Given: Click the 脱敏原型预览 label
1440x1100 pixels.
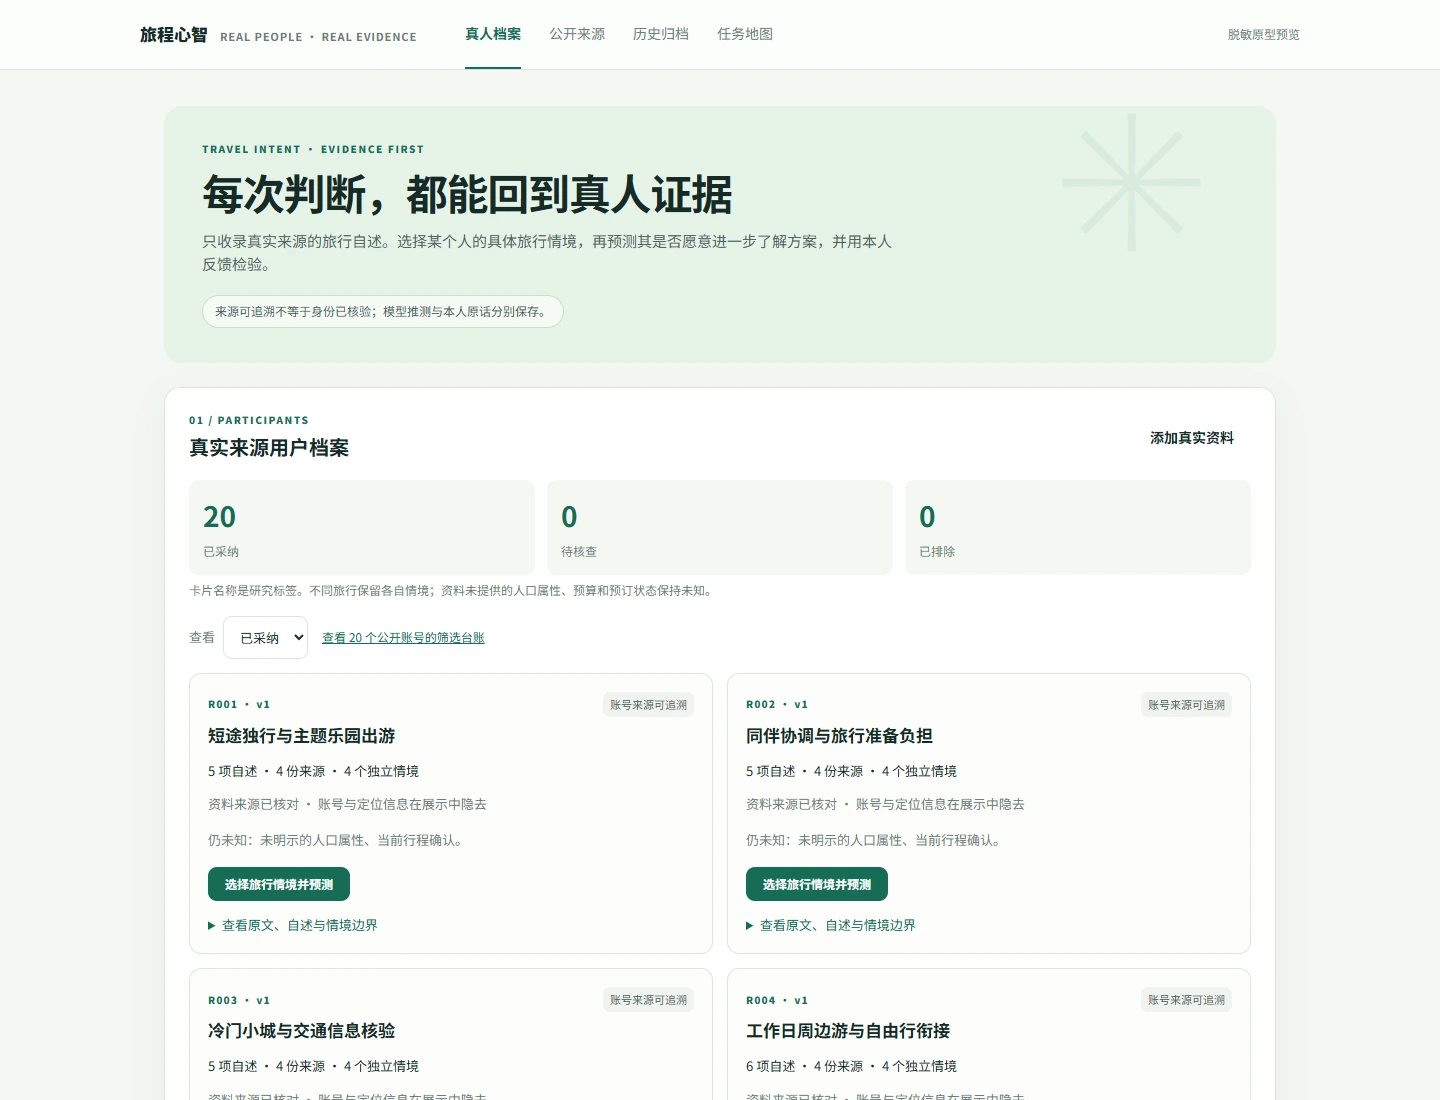Looking at the screenshot, I should pyautogui.click(x=1264, y=34).
